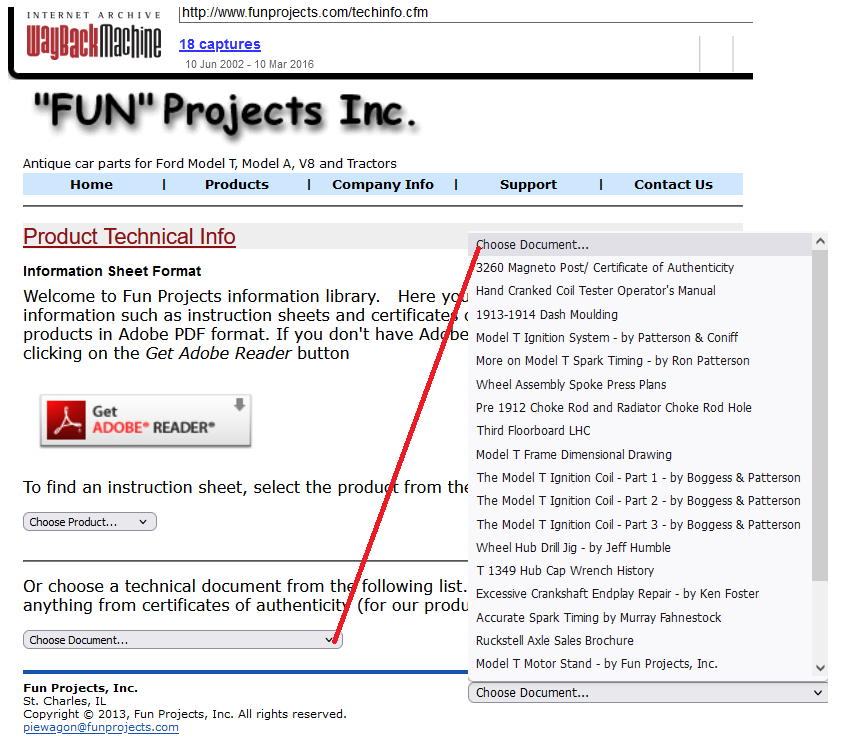The image size is (844, 747).
Task: Open the Choose Product dropdown
Action: [x=90, y=522]
